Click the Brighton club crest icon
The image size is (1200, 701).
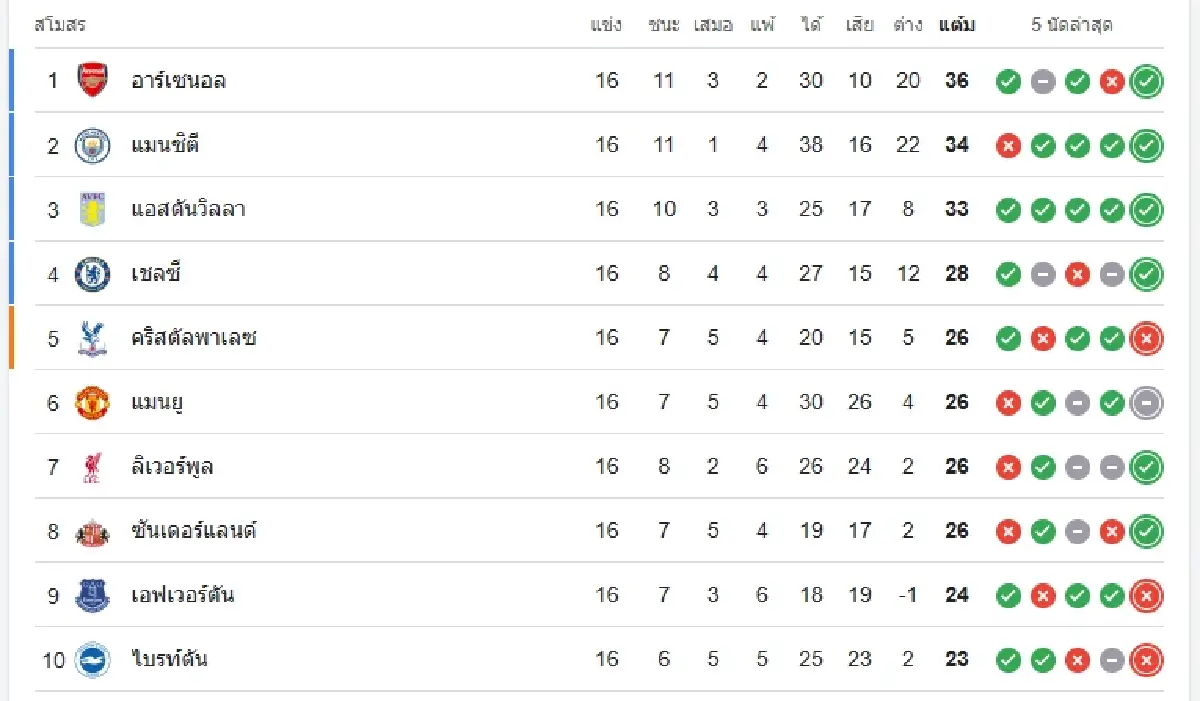tap(92, 659)
